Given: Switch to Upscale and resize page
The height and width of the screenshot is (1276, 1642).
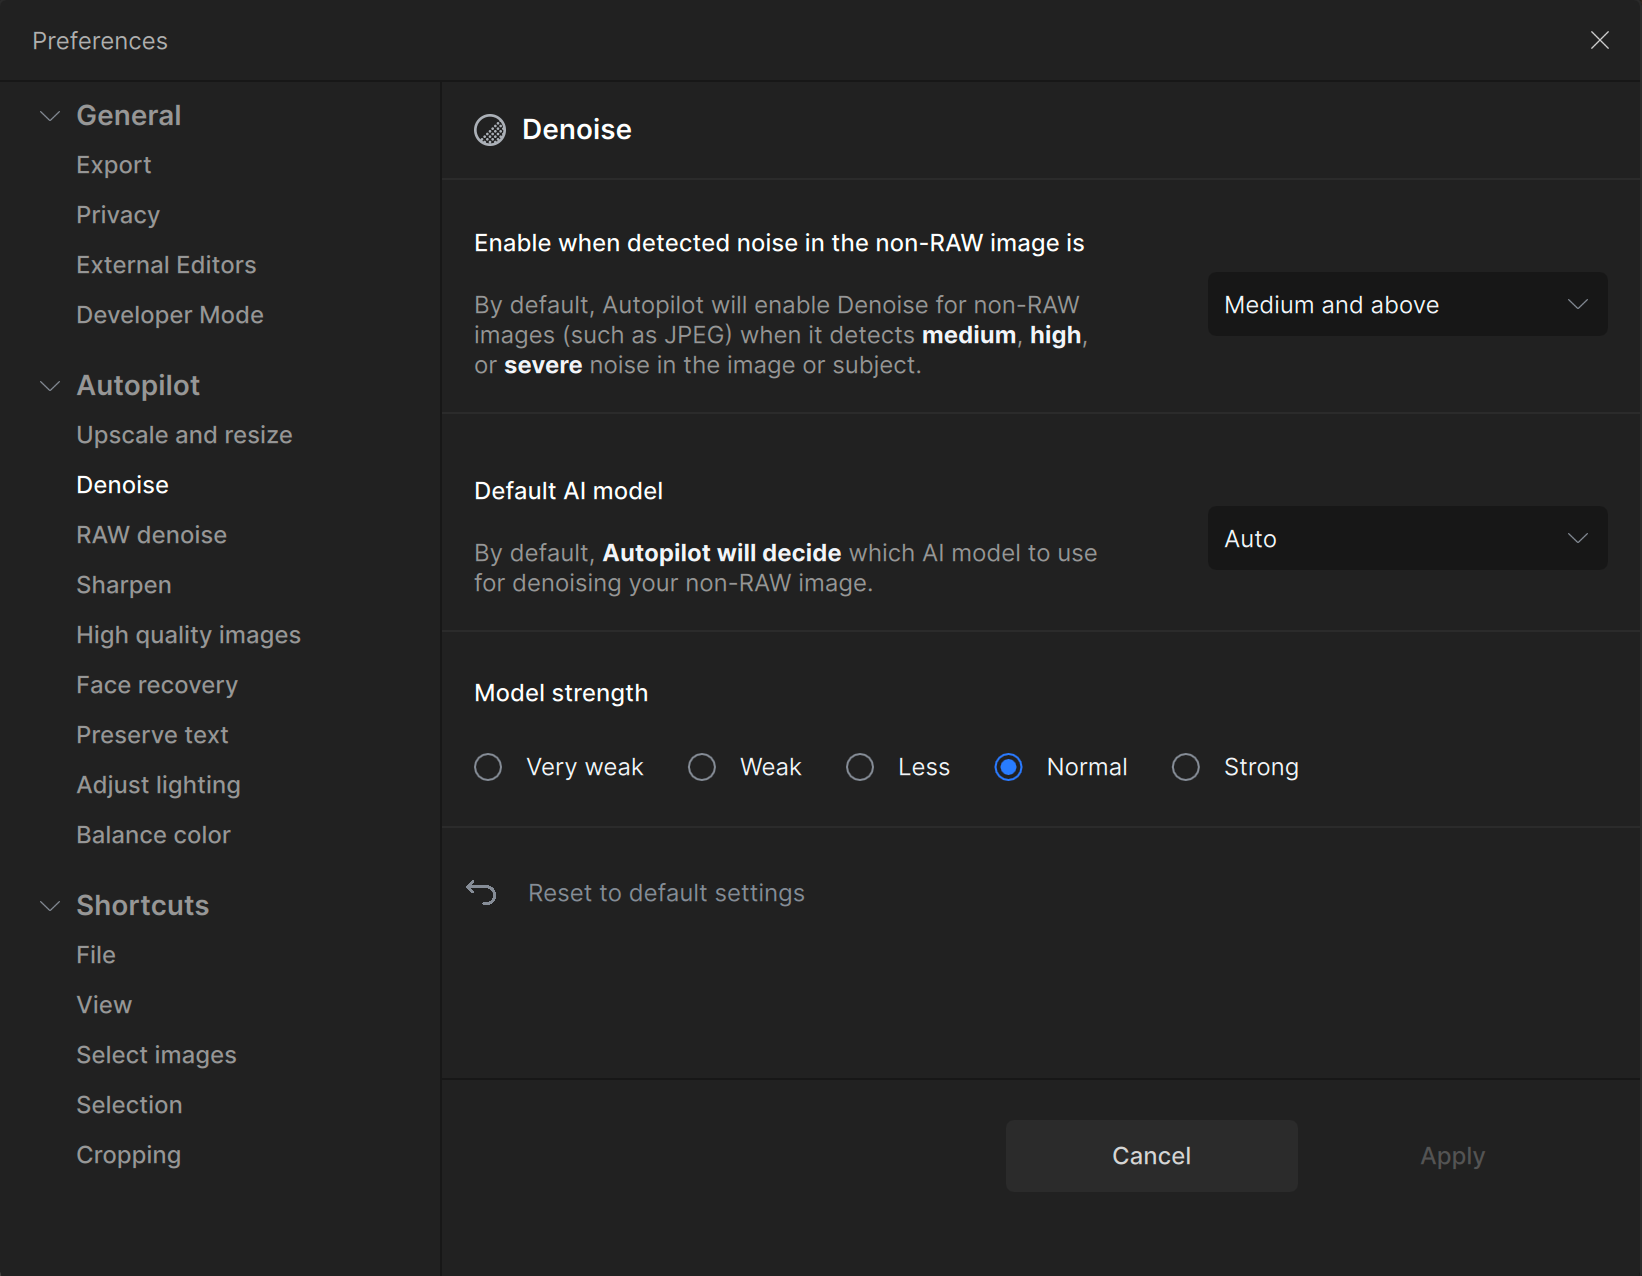Looking at the screenshot, I should click(184, 435).
